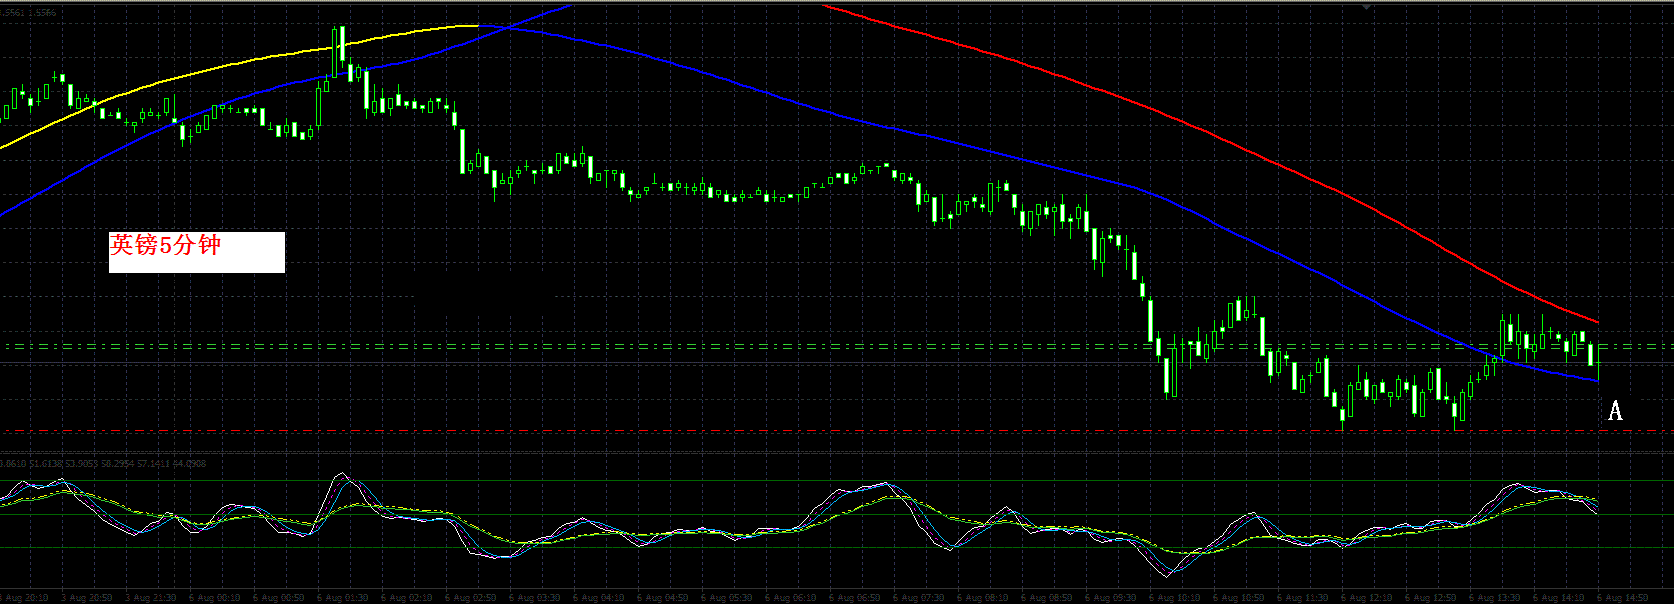Click the 6 Aug 03:30 time label
The image size is (1674, 604).
click(x=535, y=598)
